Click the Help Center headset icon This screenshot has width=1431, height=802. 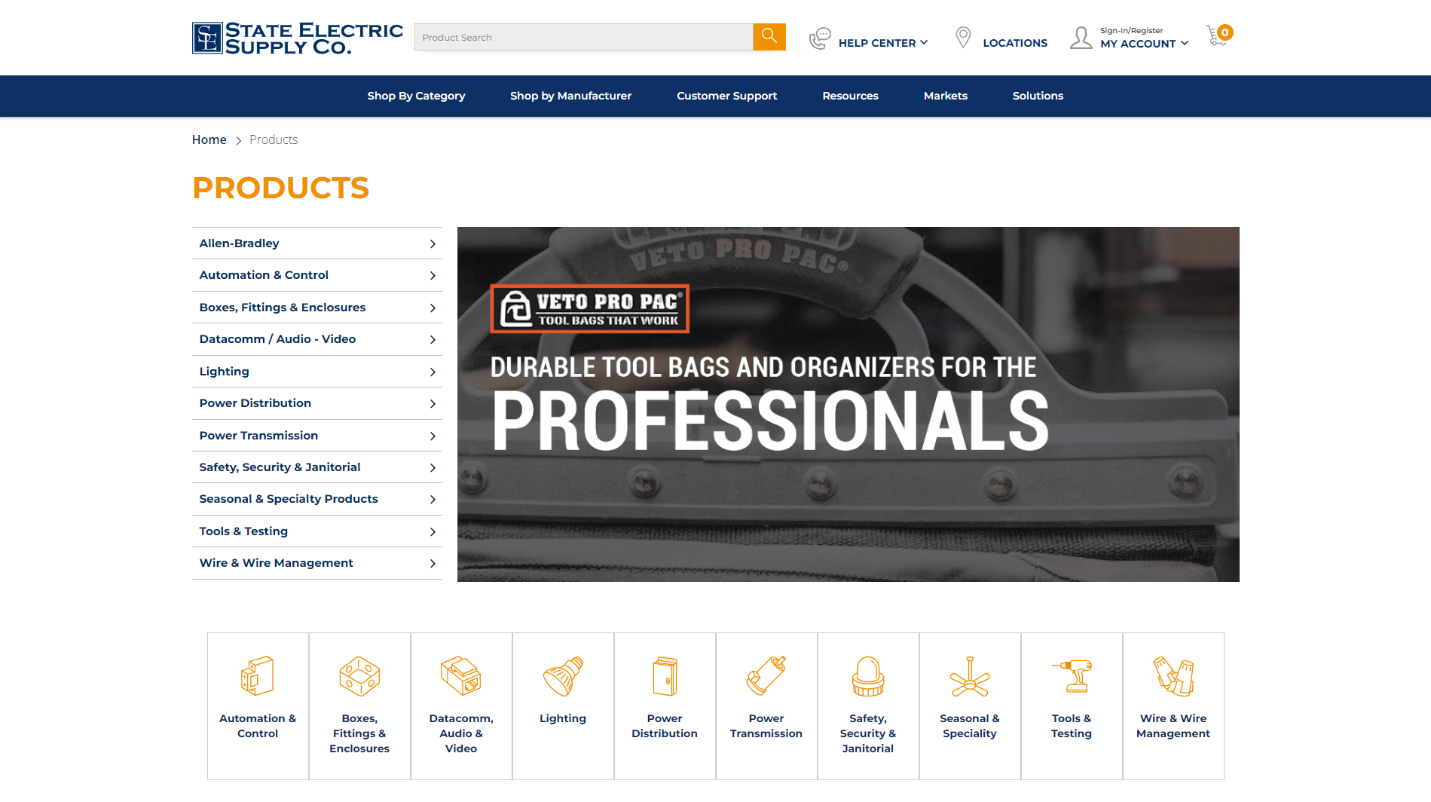(820, 39)
